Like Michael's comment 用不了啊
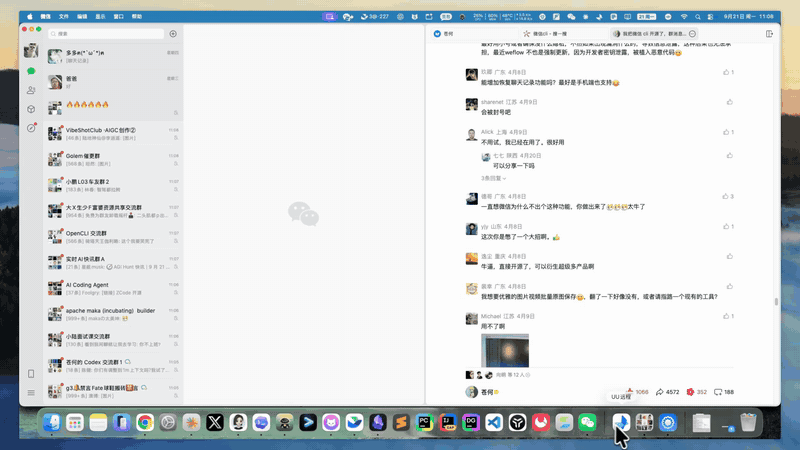Image resolution: width=800 pixels, height=450 pixels. click(x=726, y=316)
